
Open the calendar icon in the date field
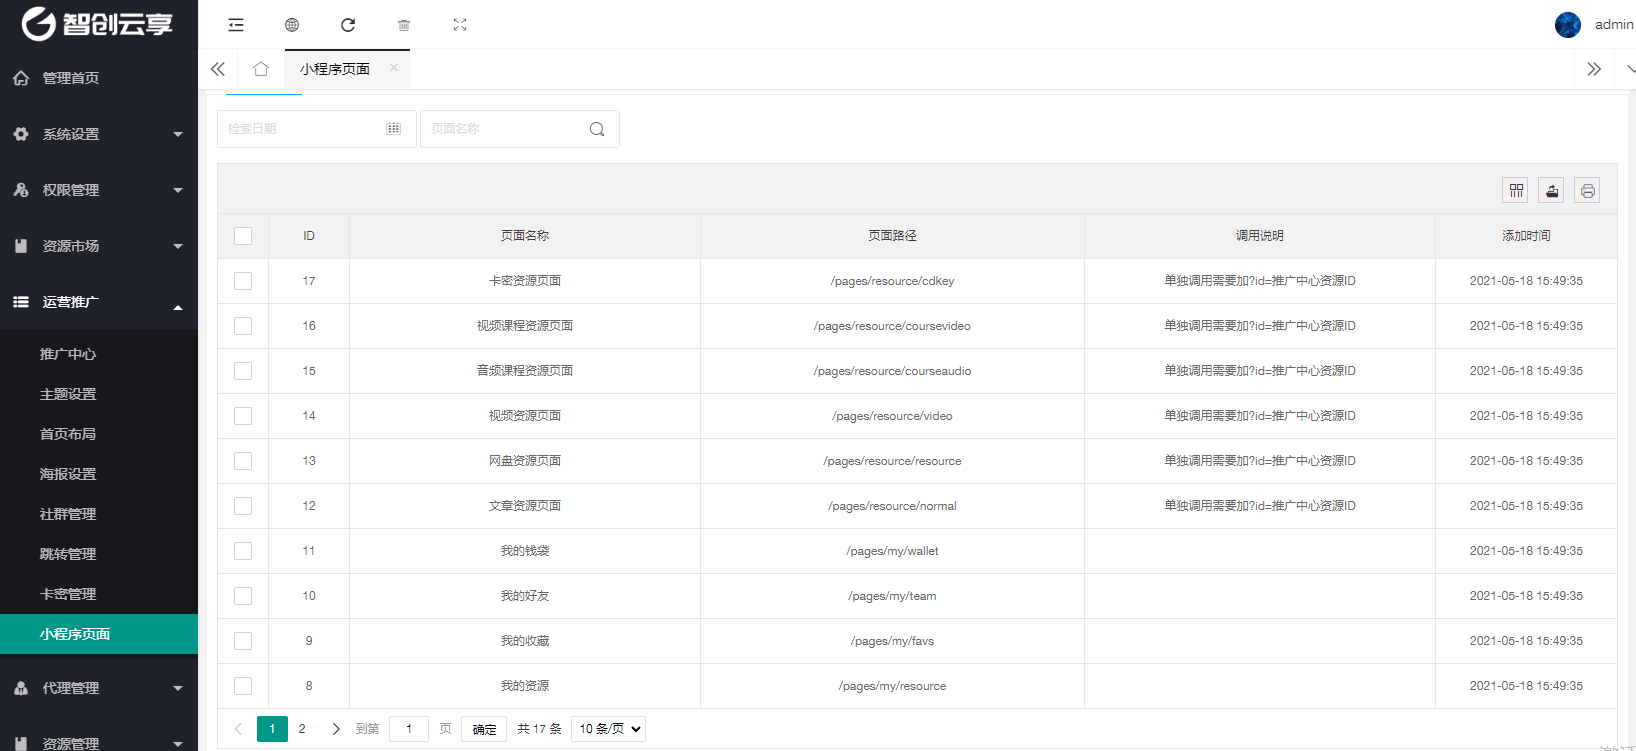(393, 129)
